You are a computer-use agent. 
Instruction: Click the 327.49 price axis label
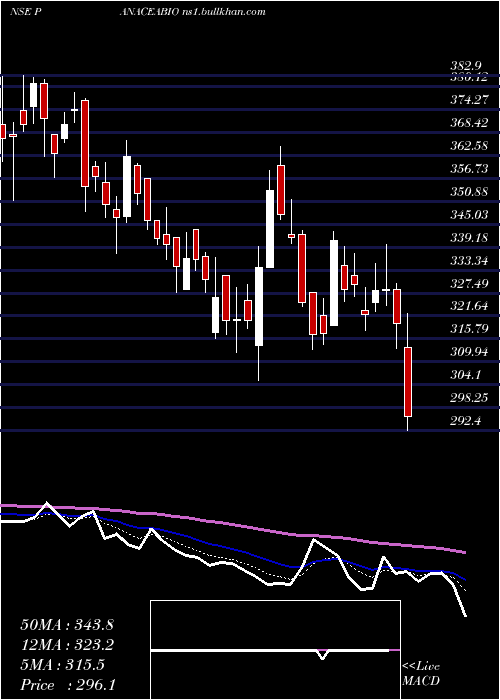point(469,284)
